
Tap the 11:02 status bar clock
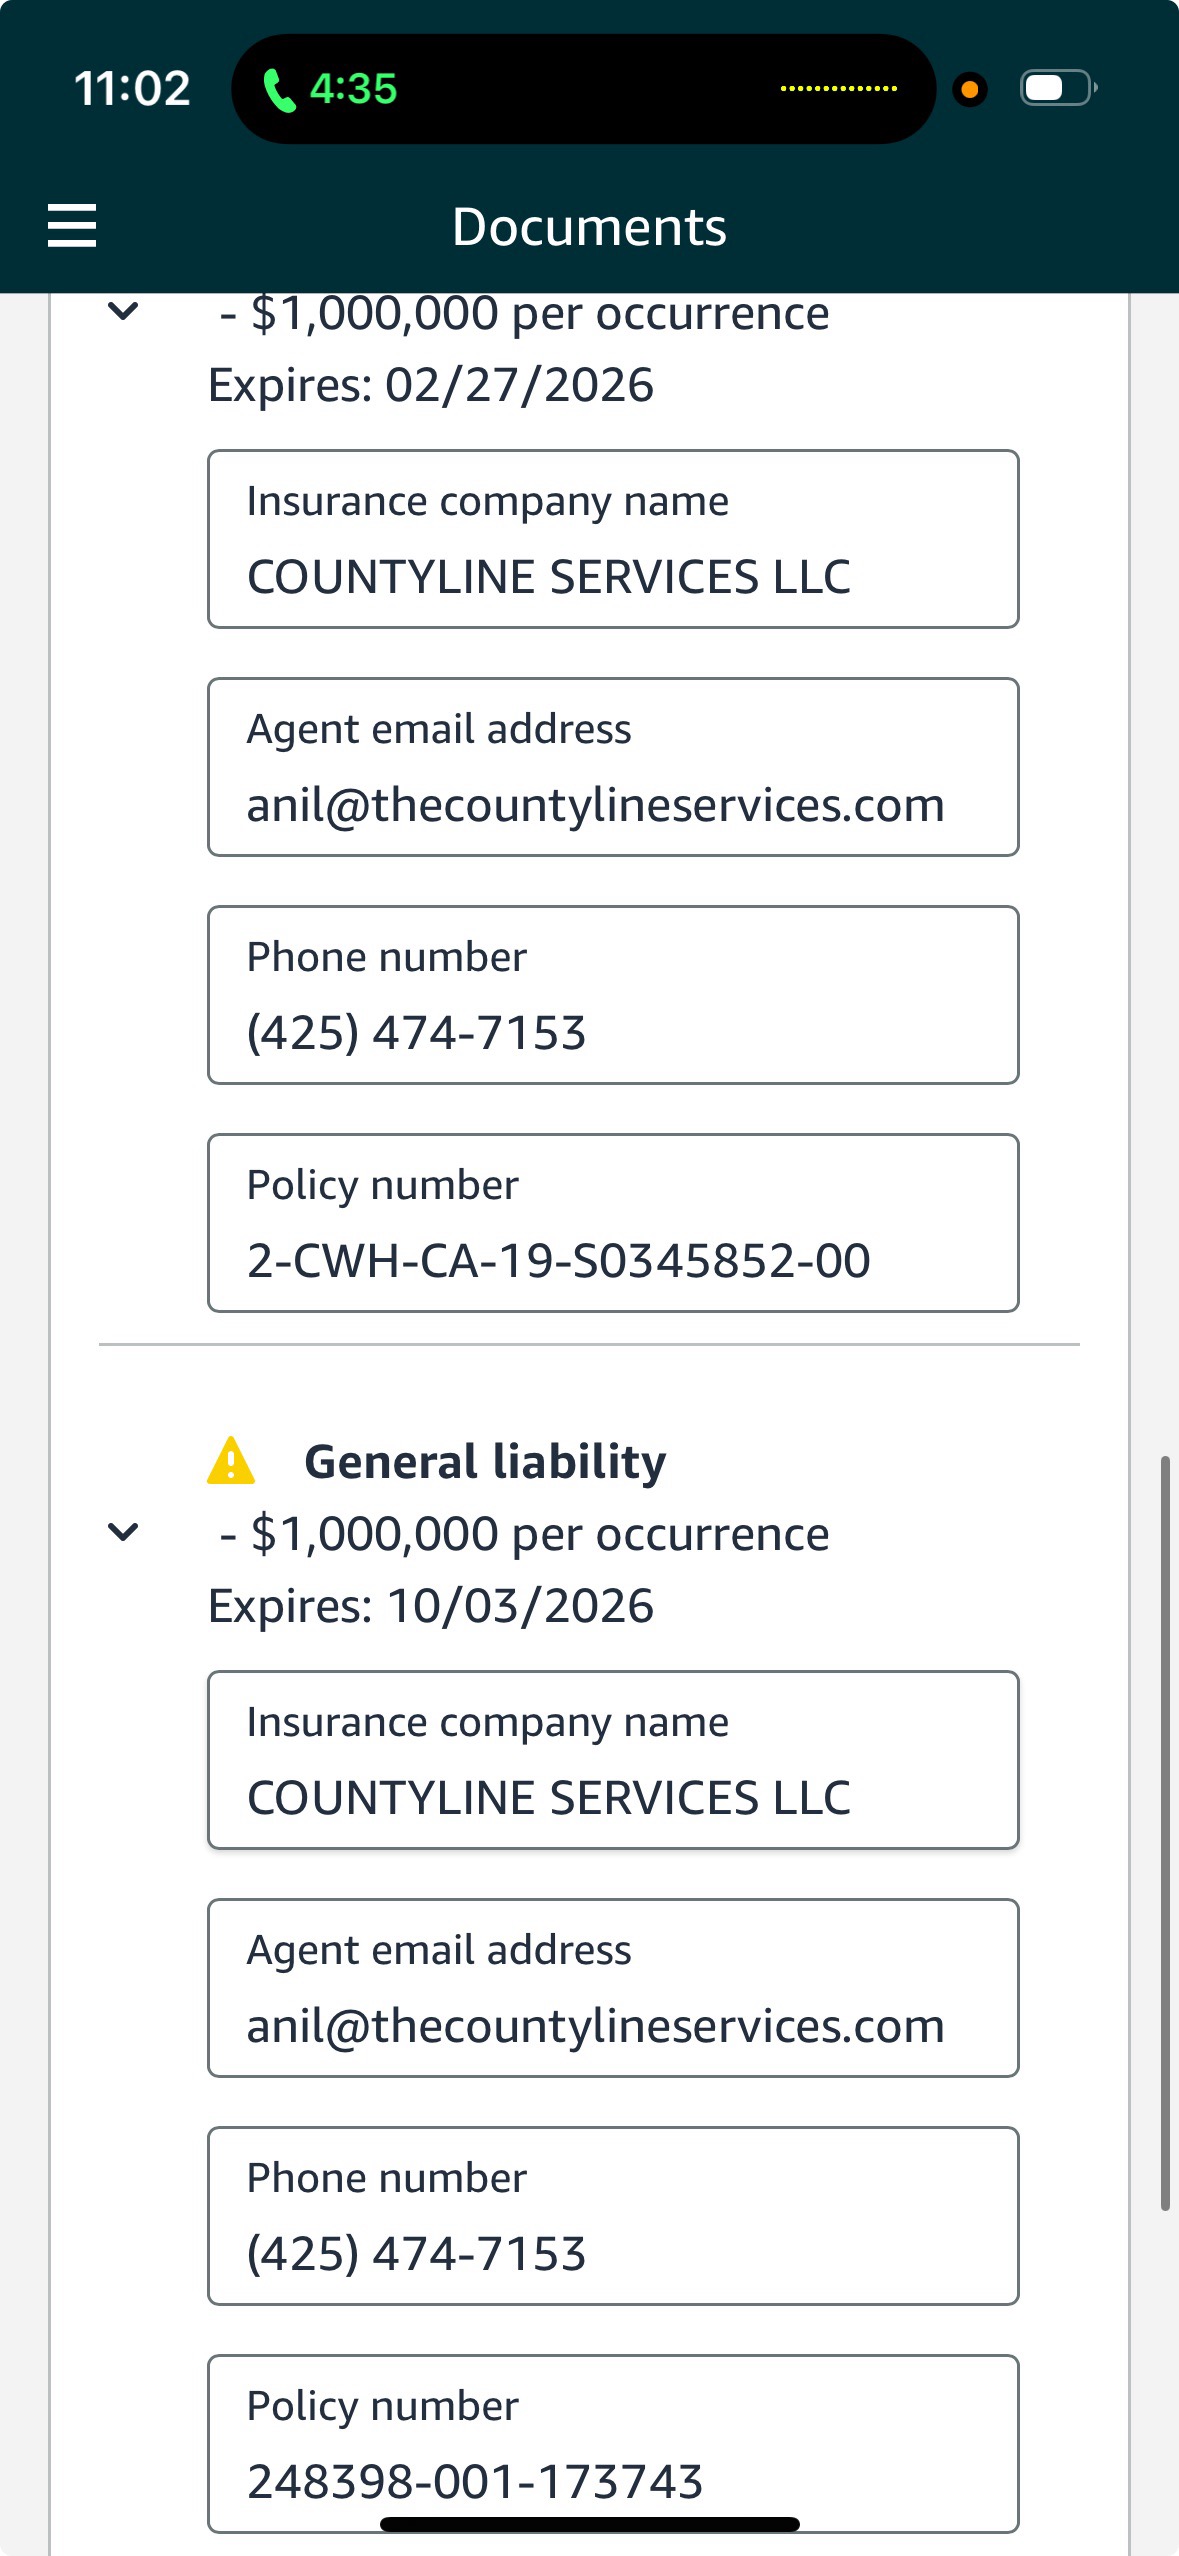(132, 89)
